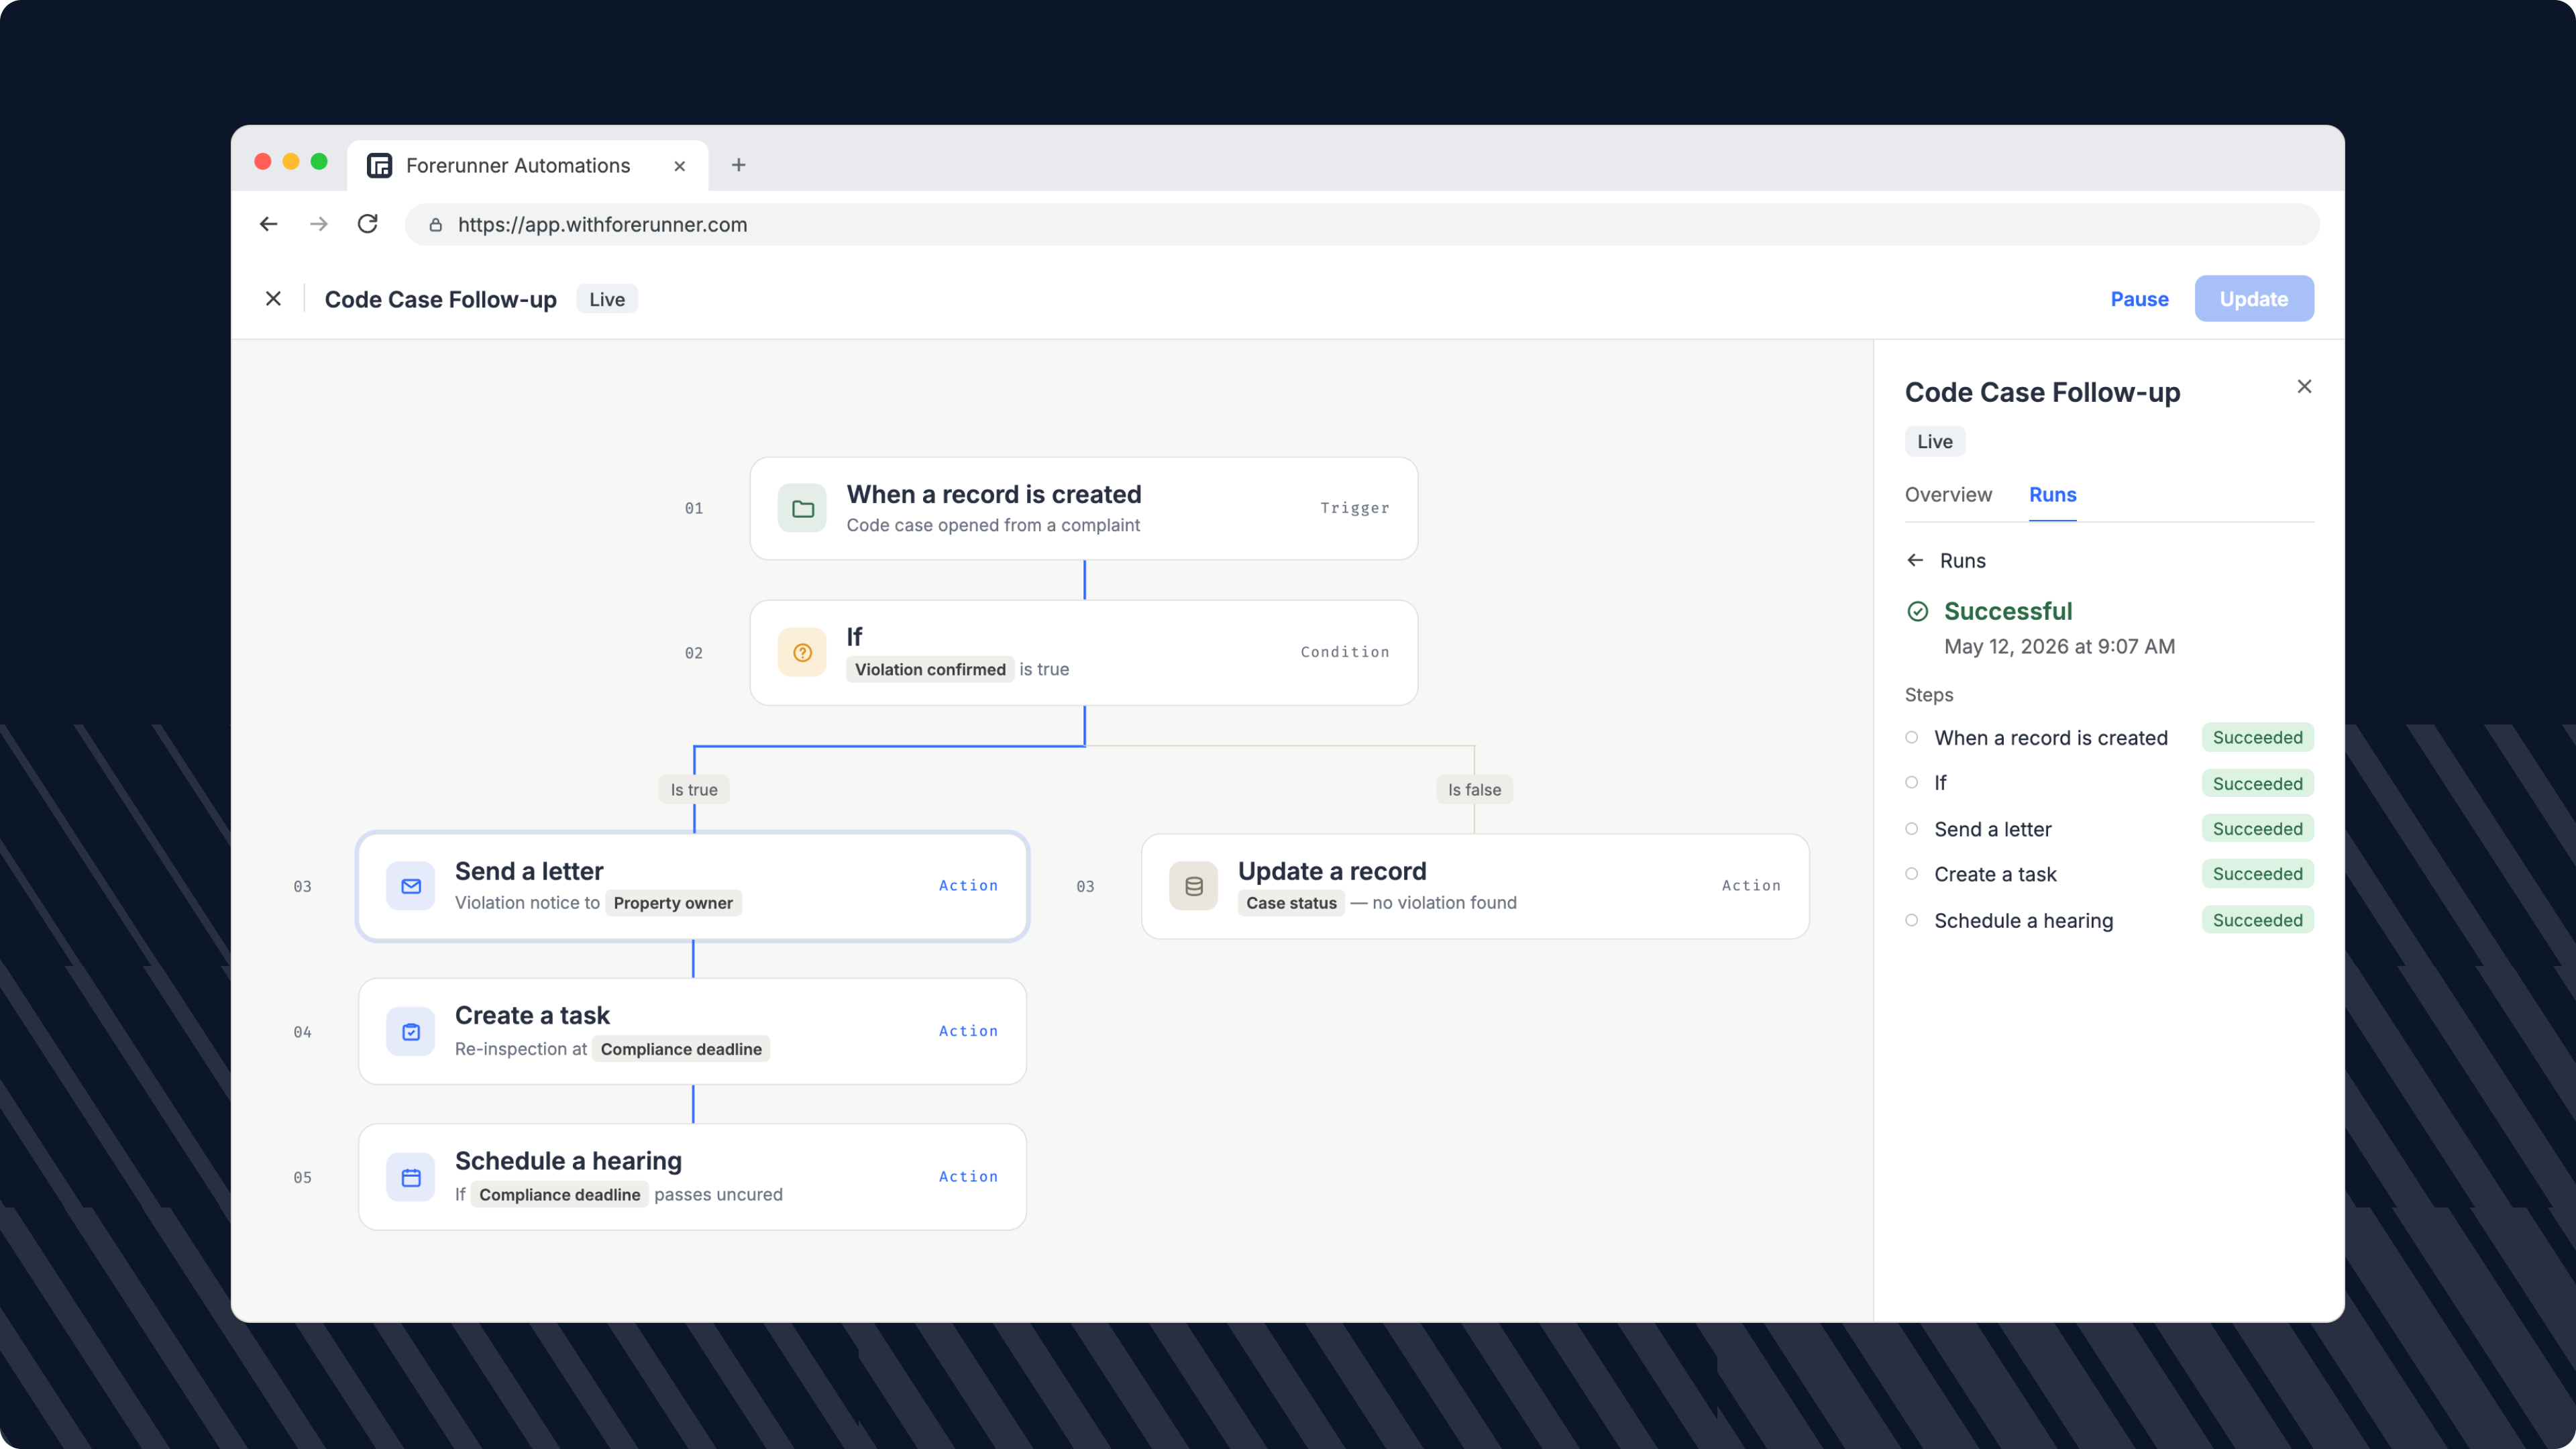2576x1449 pixels.
Task: Click the Code Case Follow-up header title
Action: pyautogui.click(x=440, y=299)
